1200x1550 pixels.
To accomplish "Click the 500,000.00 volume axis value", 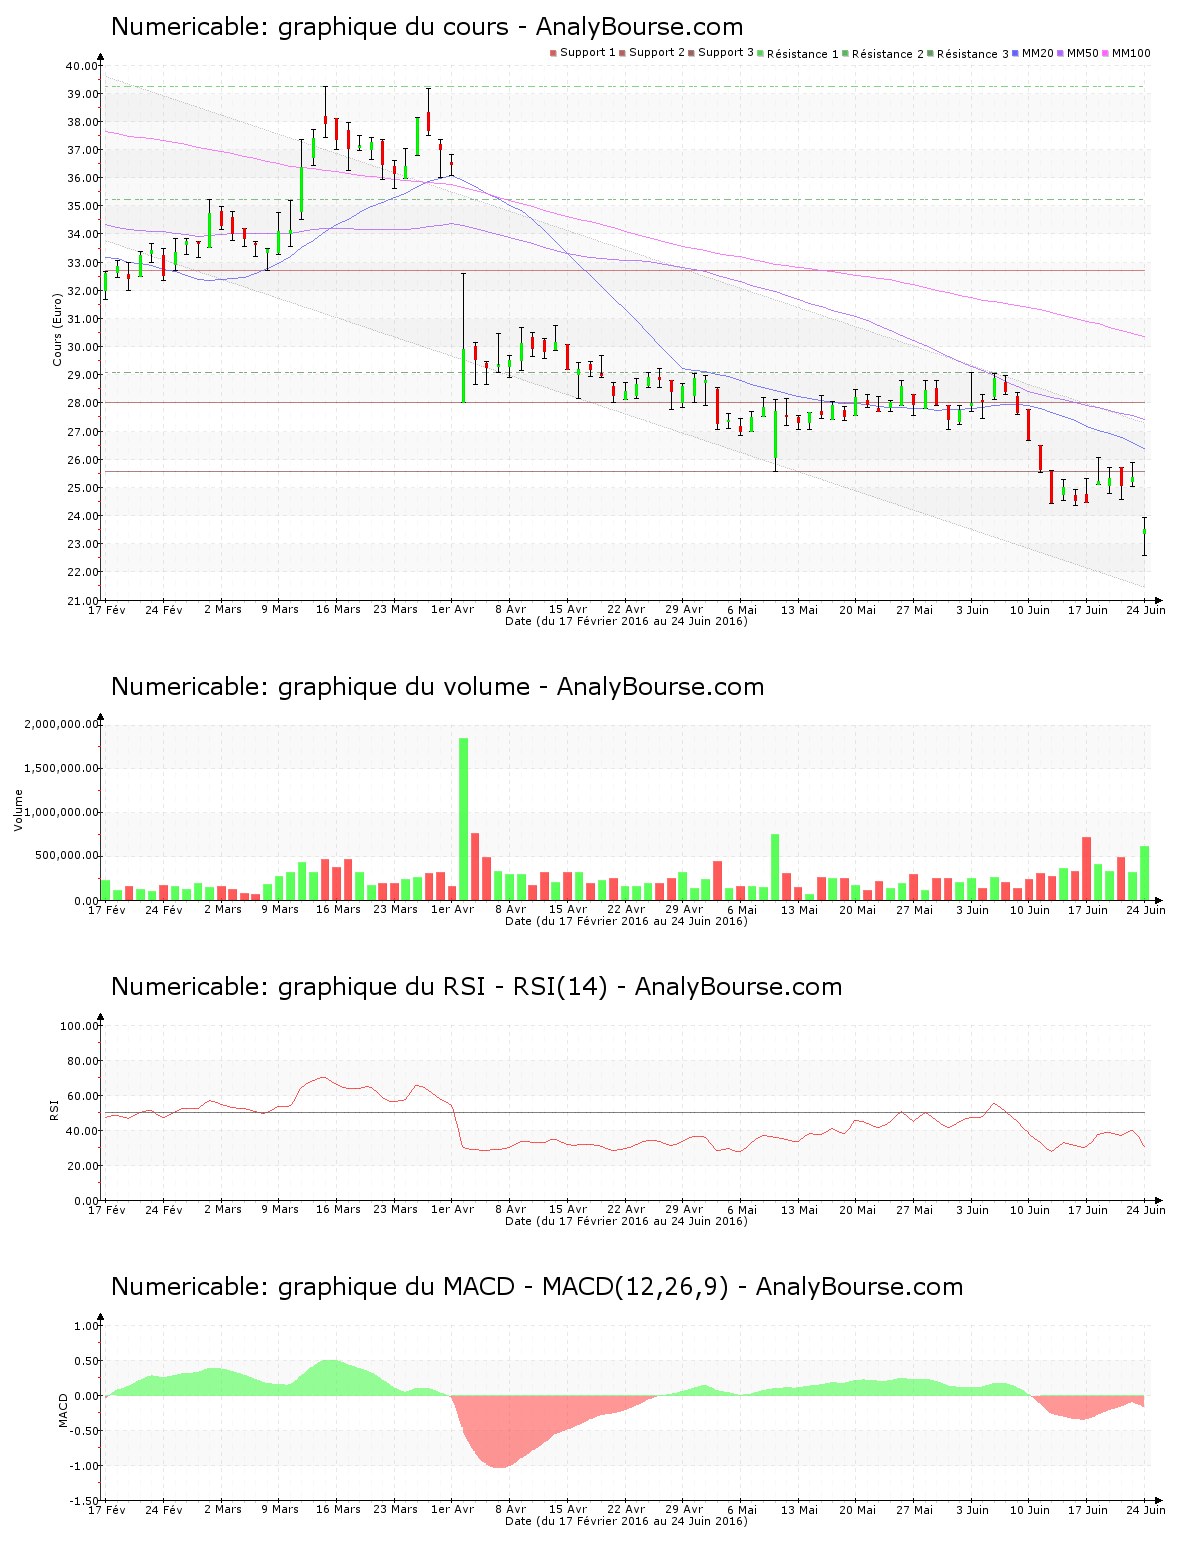I will (x=65, y=856).
